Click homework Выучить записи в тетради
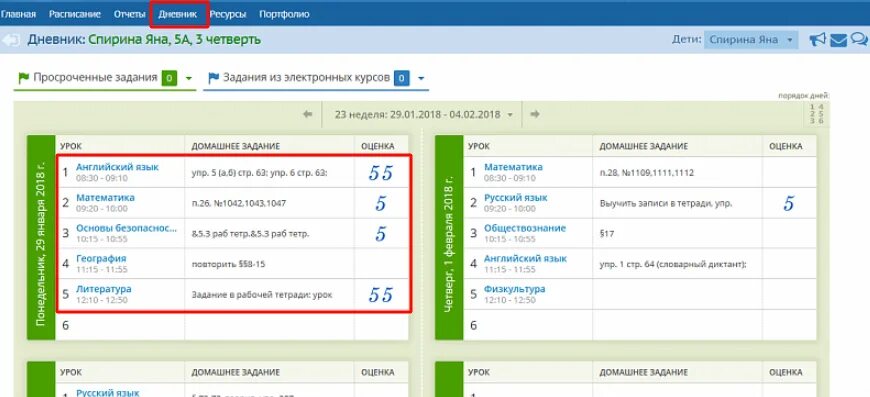The image size is (870, 397). pos(666,203)
